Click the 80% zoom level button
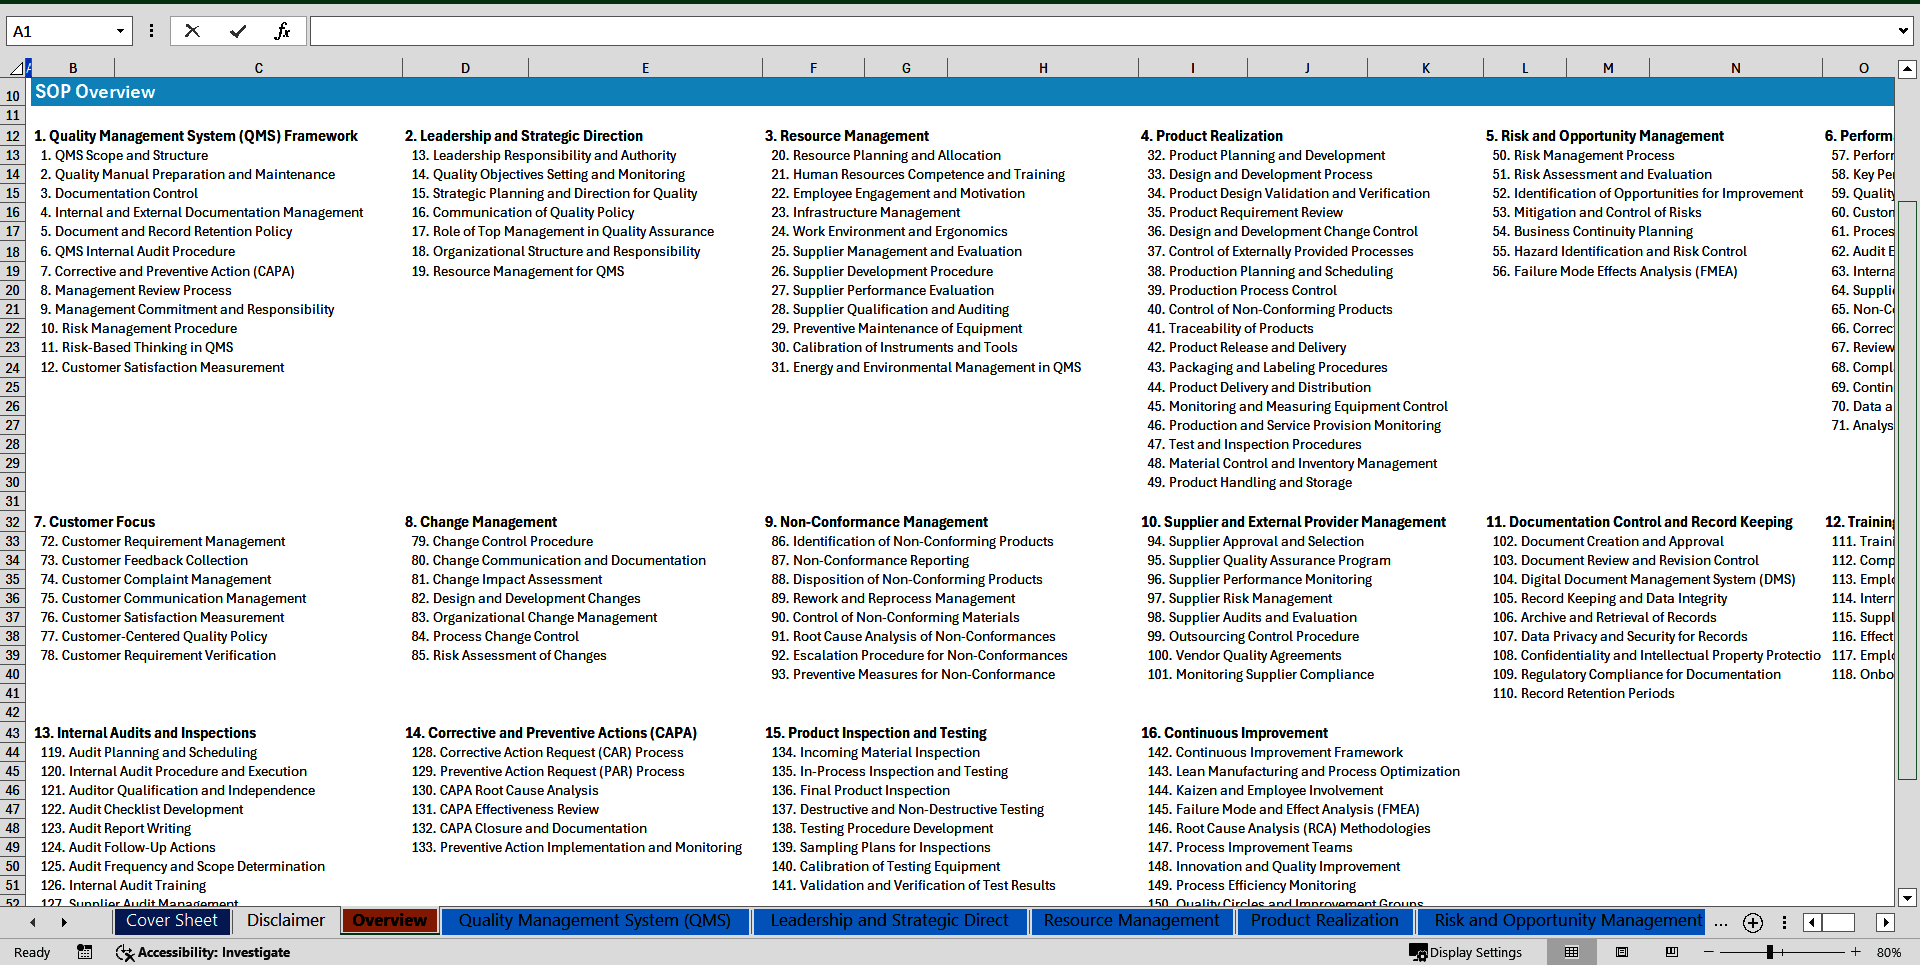 [x=1888, y=952]
